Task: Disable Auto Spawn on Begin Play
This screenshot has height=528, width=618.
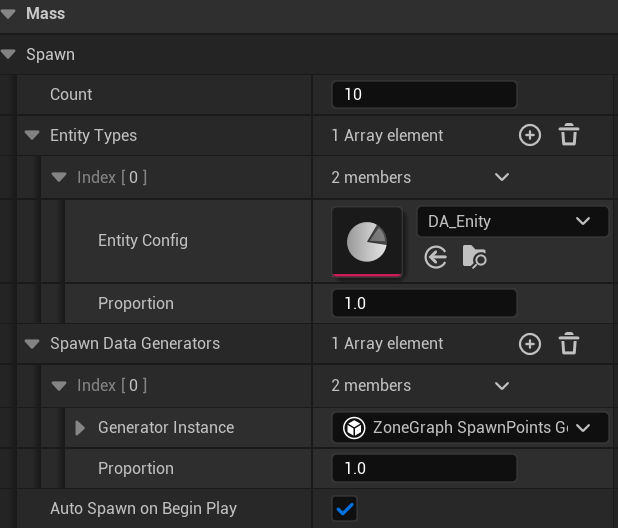Action: 345,509
